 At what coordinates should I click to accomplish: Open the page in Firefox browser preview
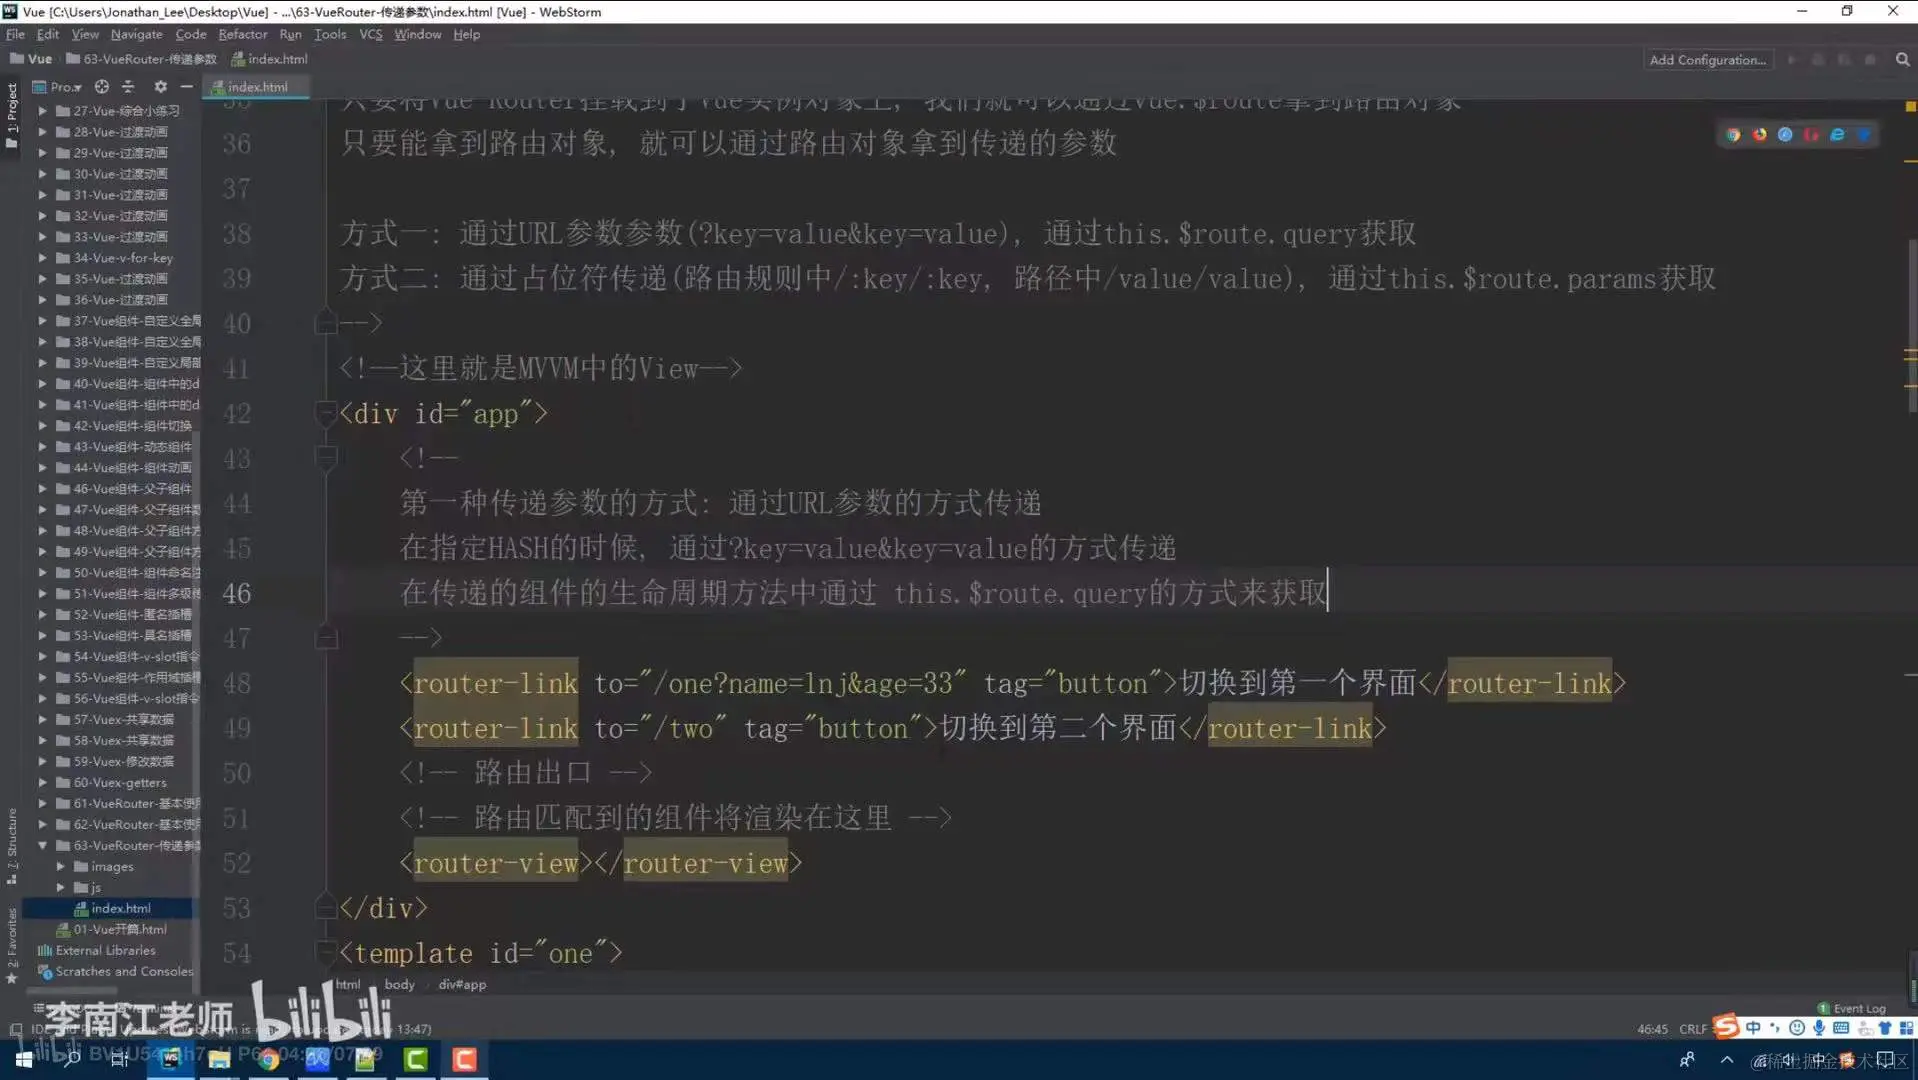click(1760, 134)
